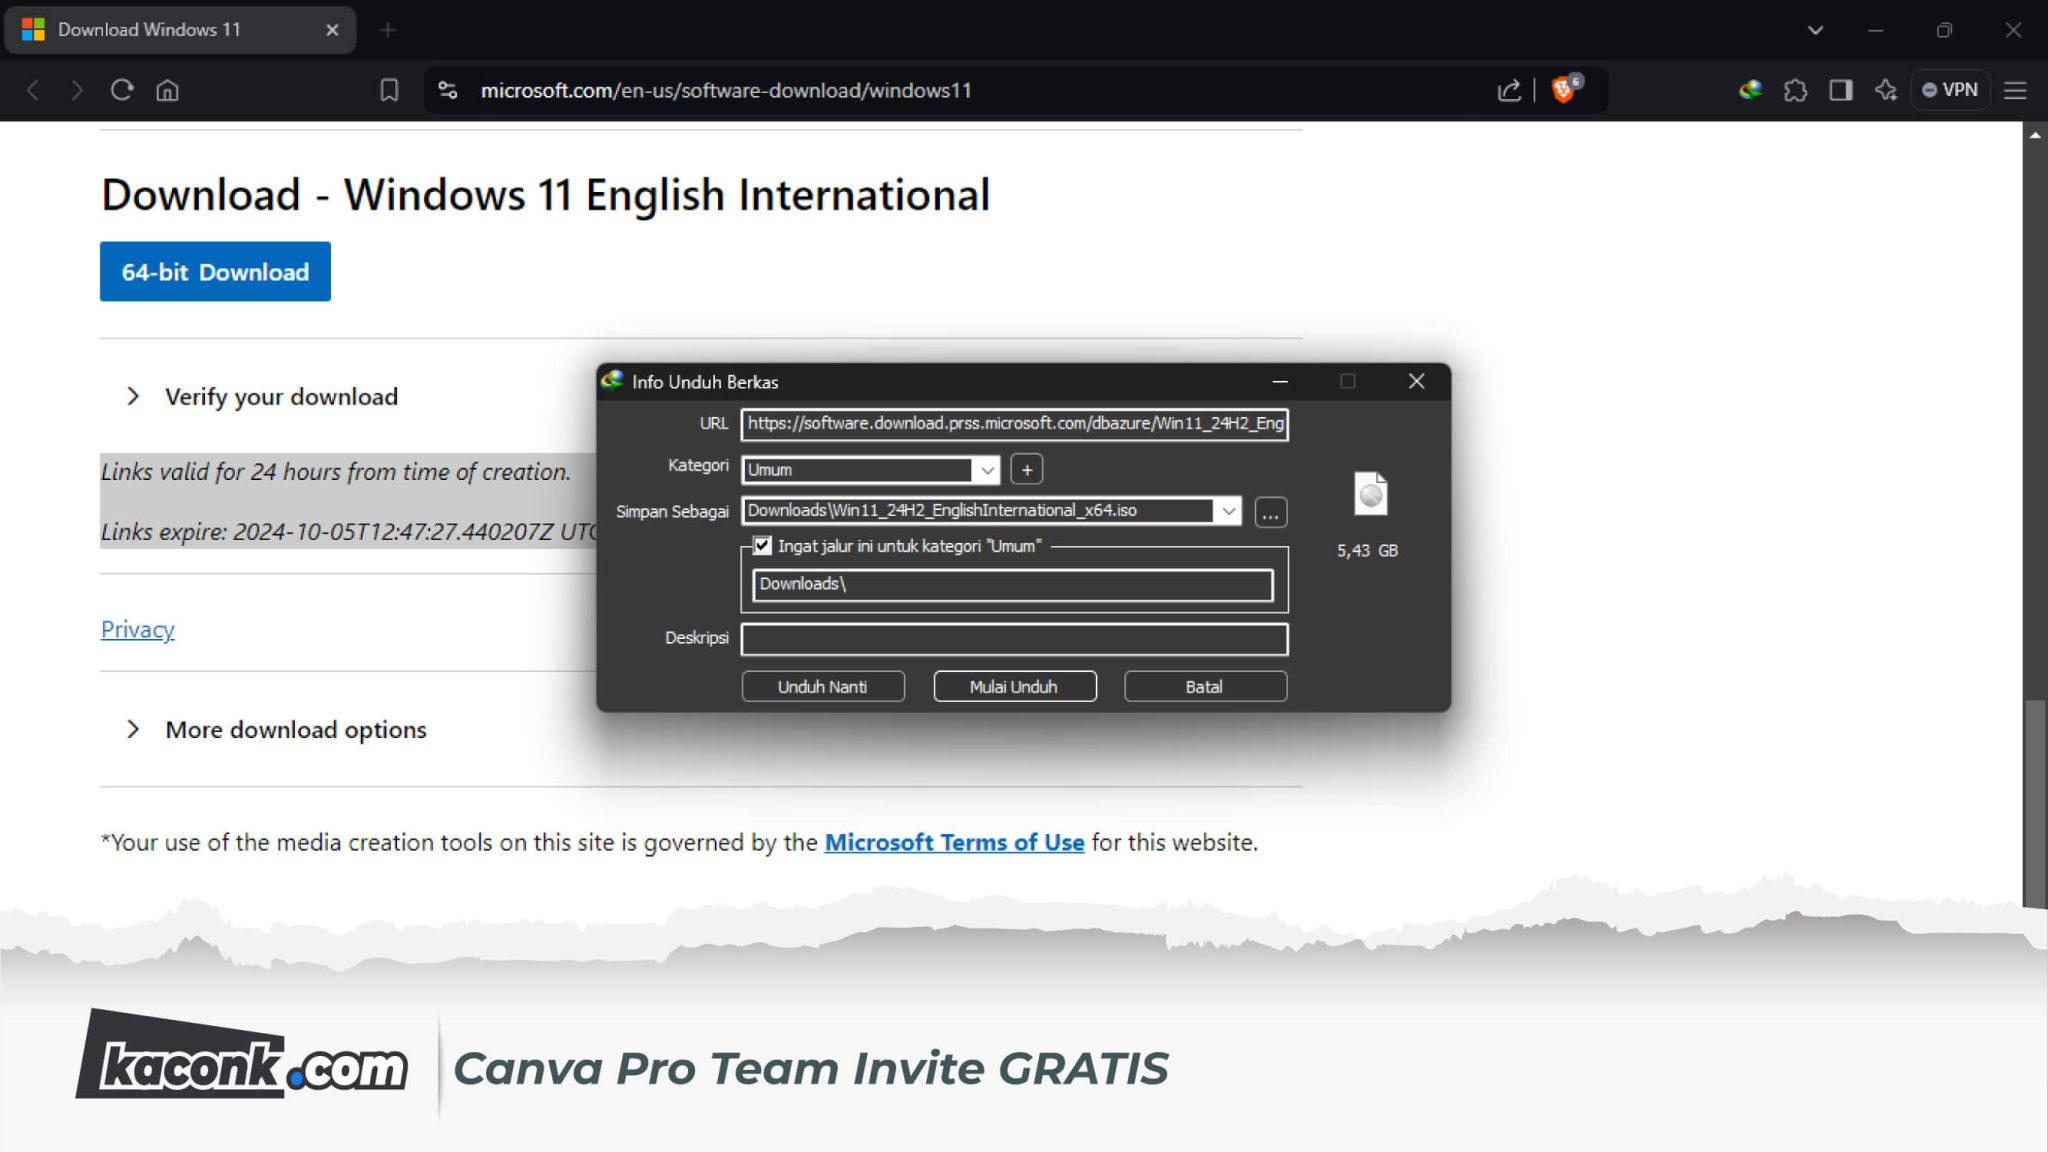
Task: Reload the current page
Action: point(121,90)
